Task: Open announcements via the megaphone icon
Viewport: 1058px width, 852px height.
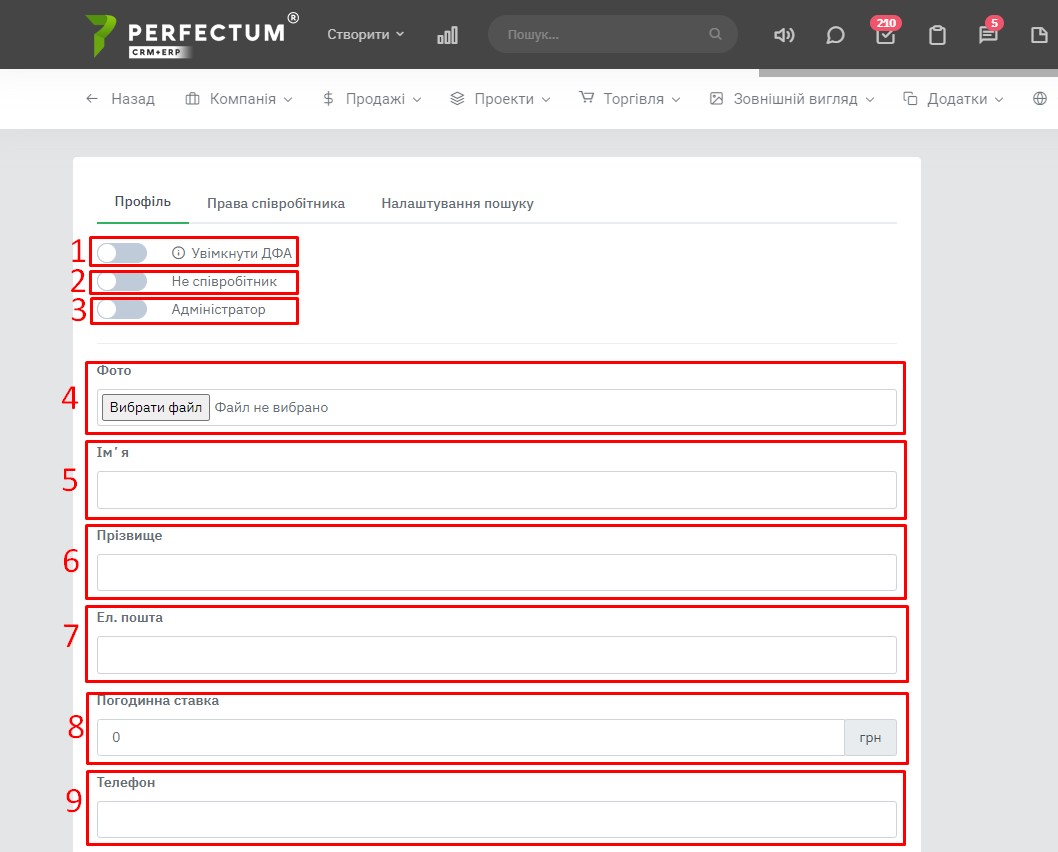Action: click(x=784, y=35)
